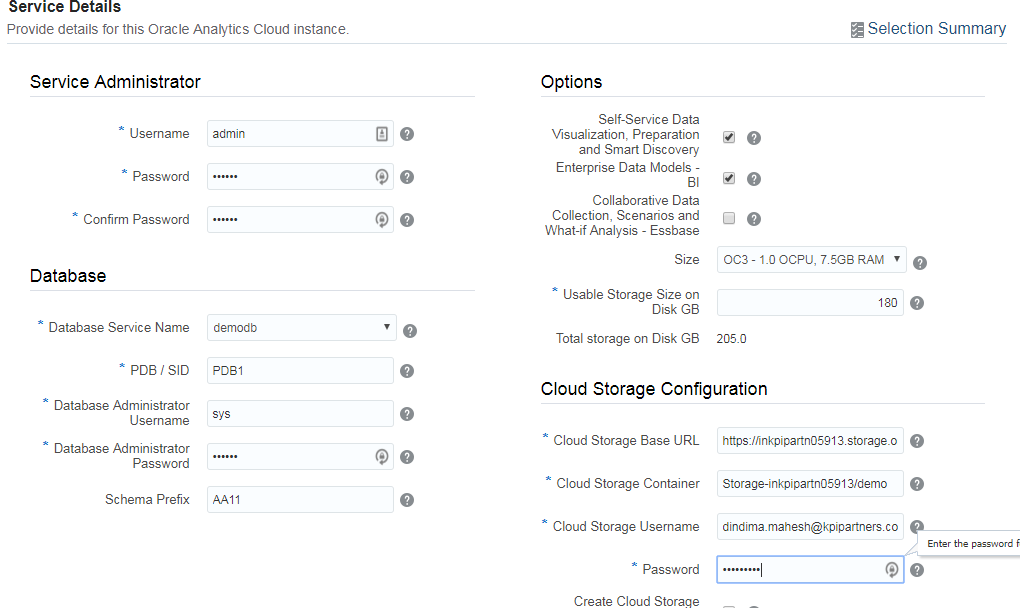Screen dimensions: 1020x608
Task: Expand the Size dropdown OC3 option
Action: (811, 260)
